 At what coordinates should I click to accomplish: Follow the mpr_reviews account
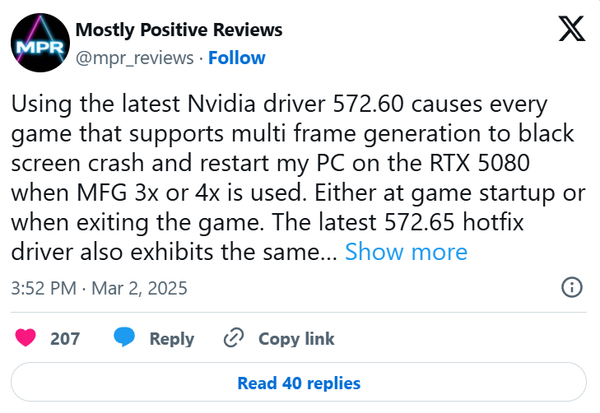236,58
